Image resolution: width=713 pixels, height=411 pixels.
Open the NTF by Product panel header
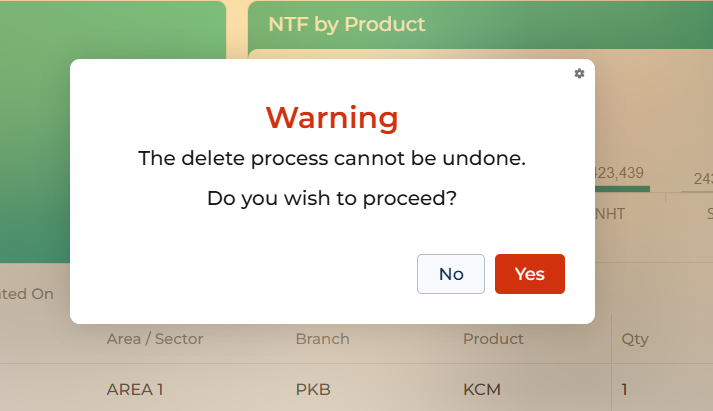[346, 25]
